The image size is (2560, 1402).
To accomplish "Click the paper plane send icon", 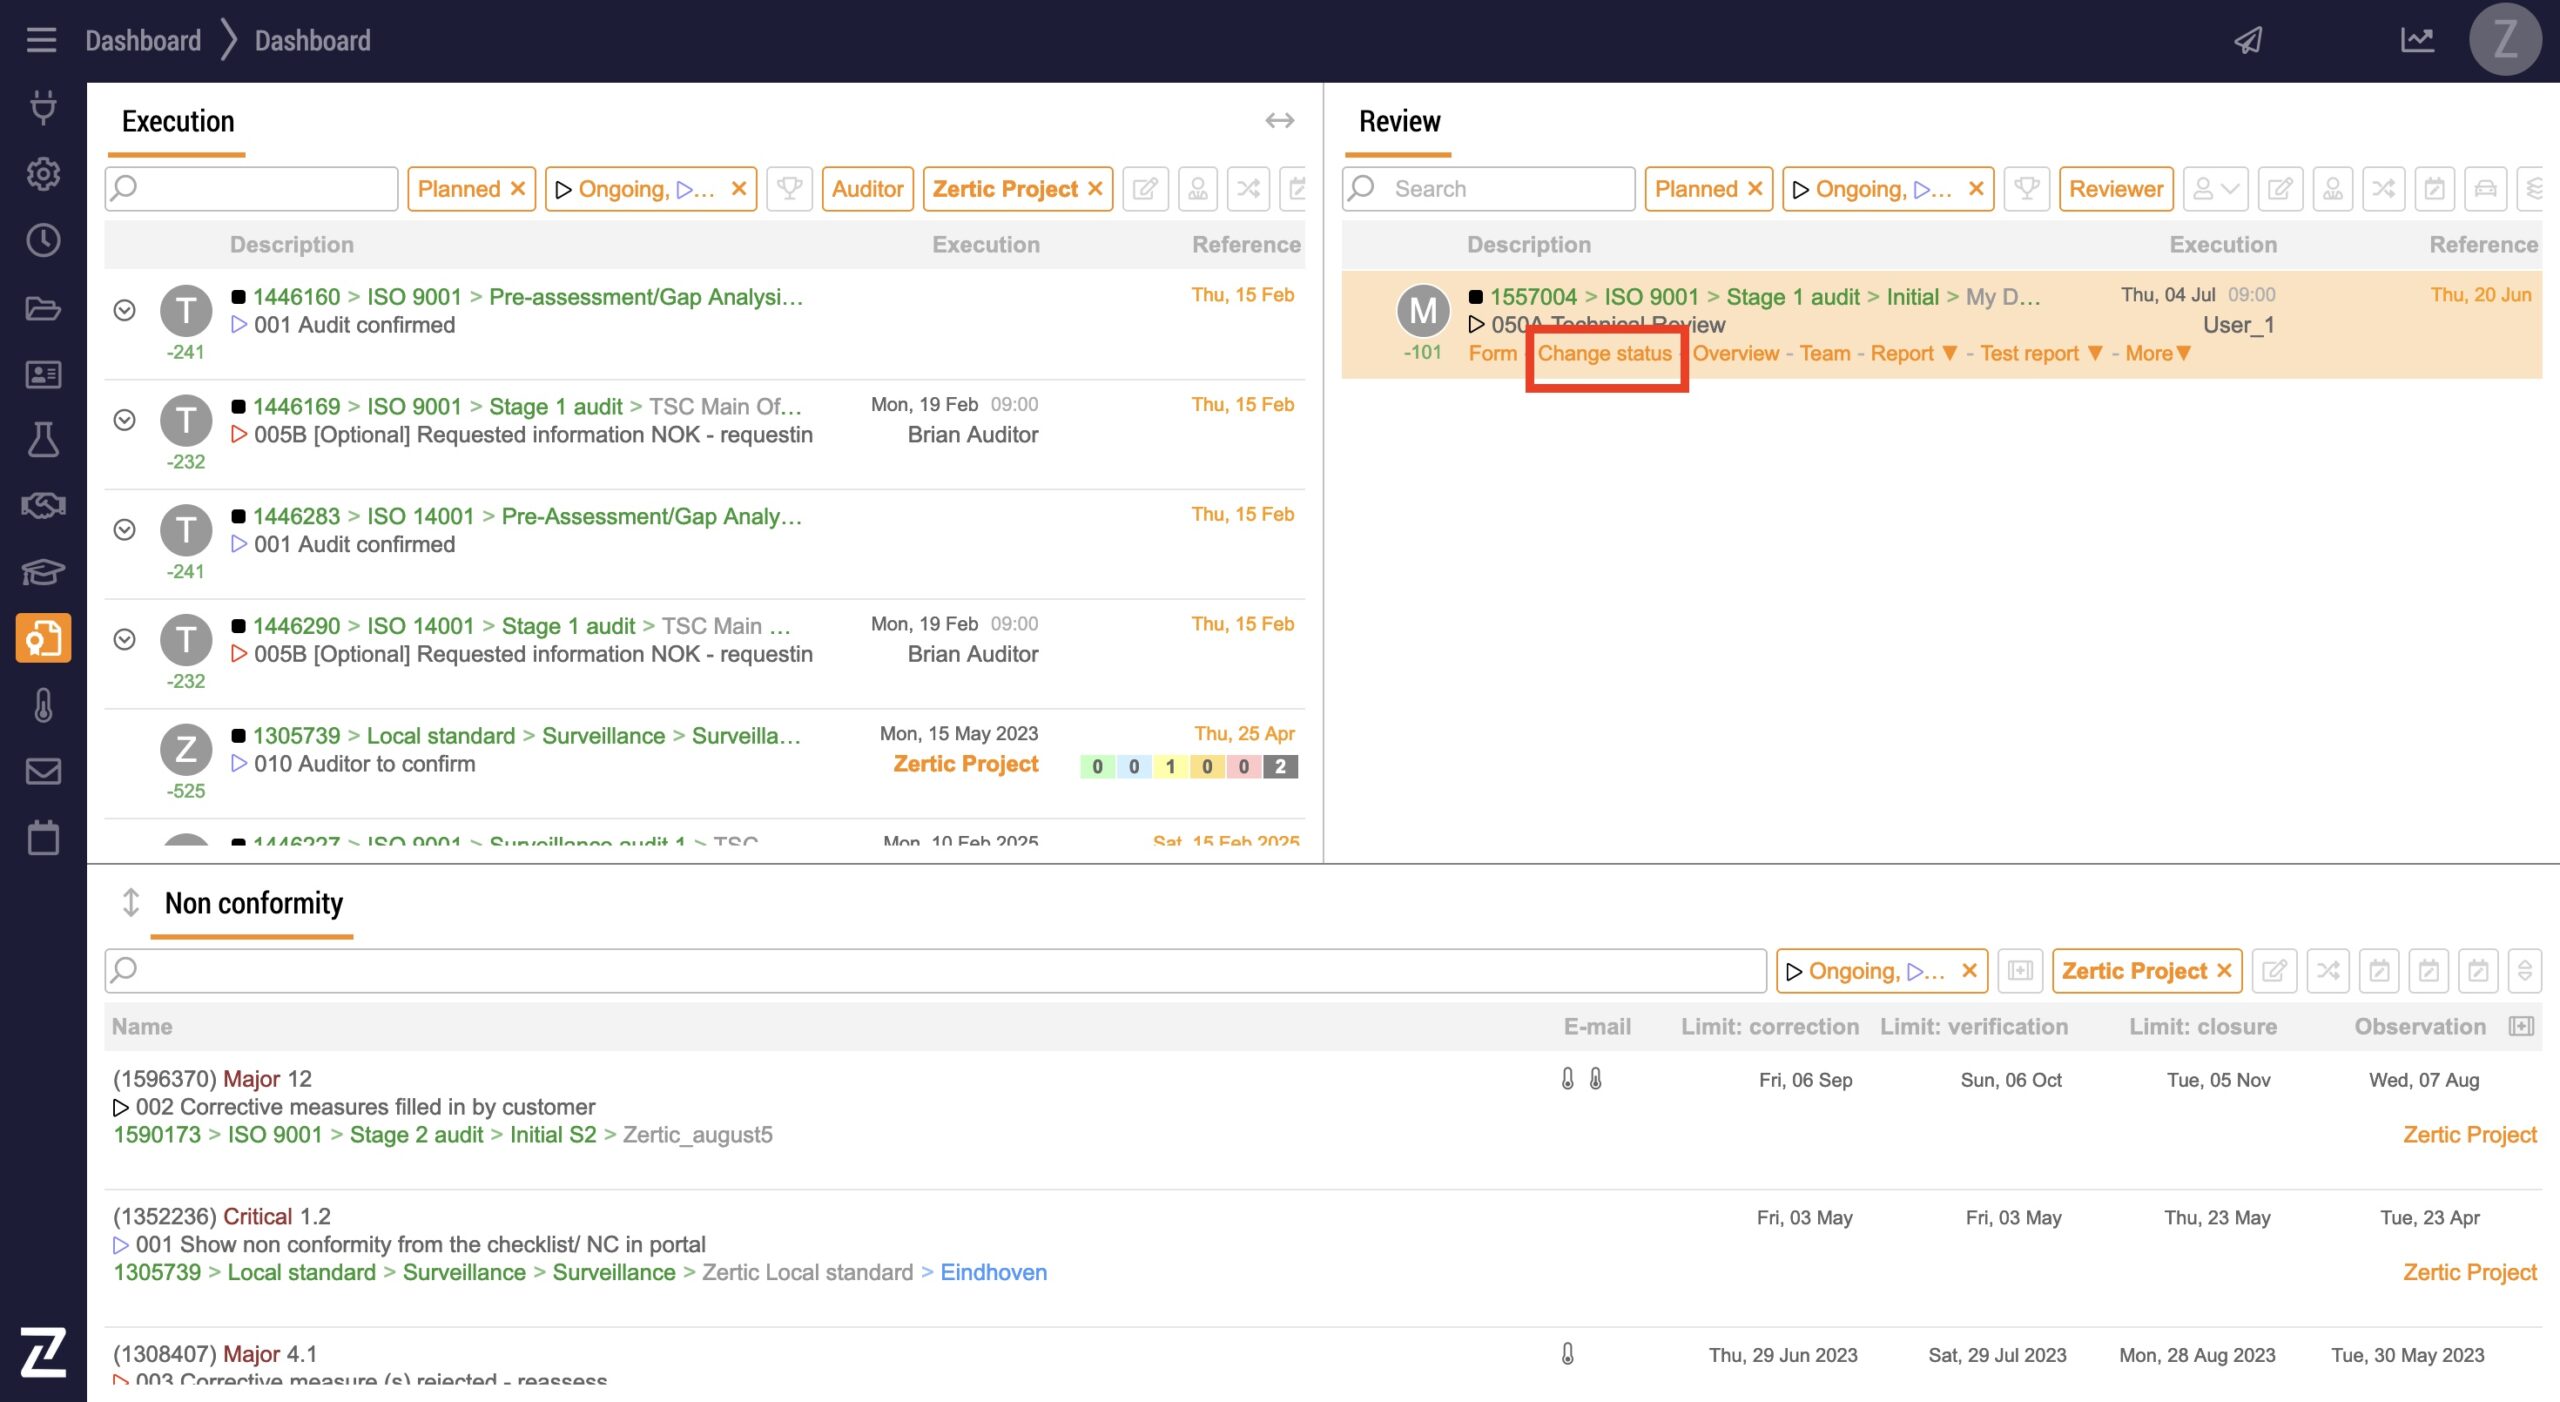I will click(2248, 40).
